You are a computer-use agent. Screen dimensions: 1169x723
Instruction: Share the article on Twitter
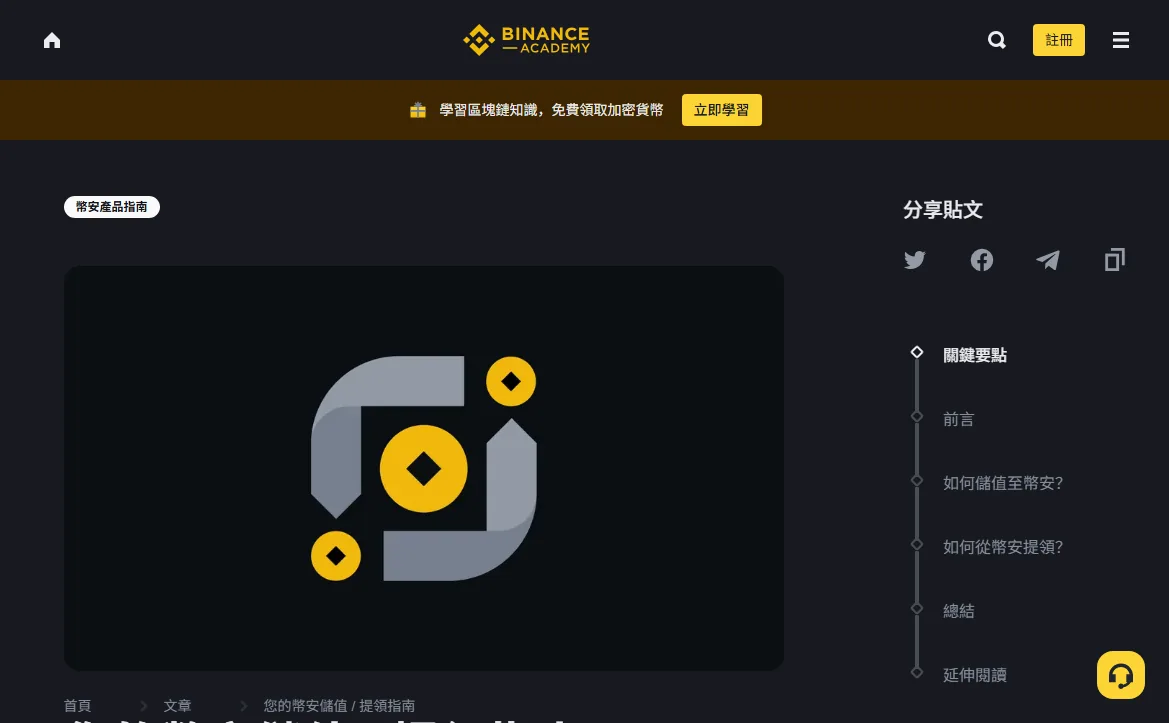tap(915, 260)
